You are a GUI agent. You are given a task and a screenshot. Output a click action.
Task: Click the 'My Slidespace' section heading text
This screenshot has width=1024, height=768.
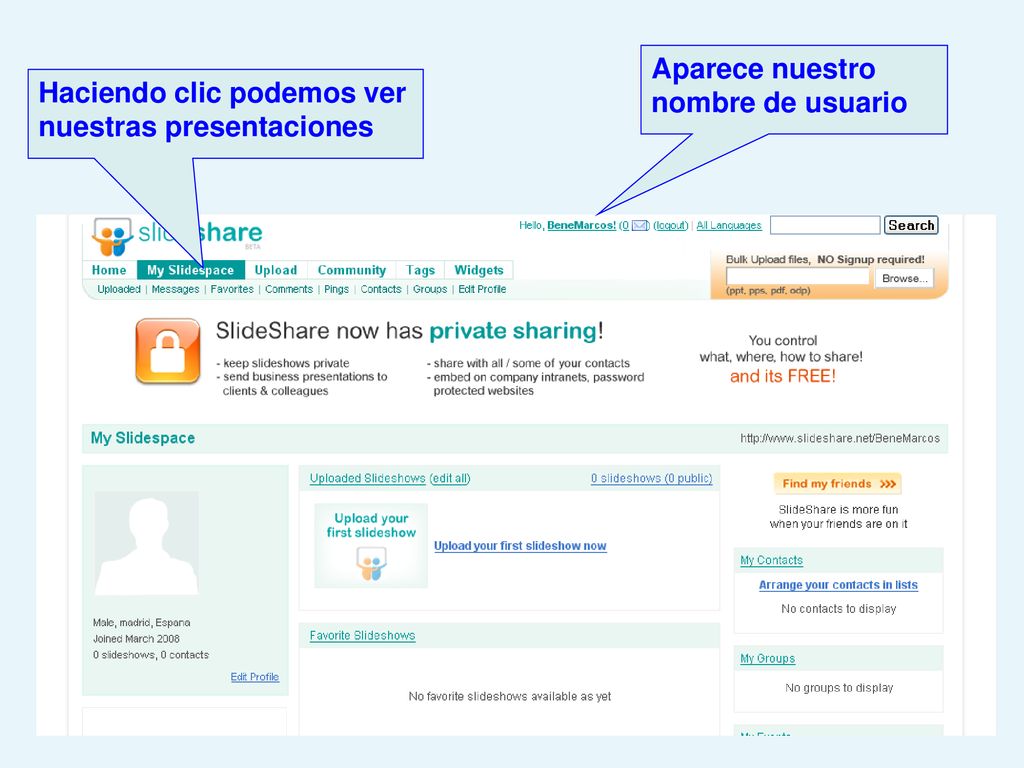pos(143,438)
